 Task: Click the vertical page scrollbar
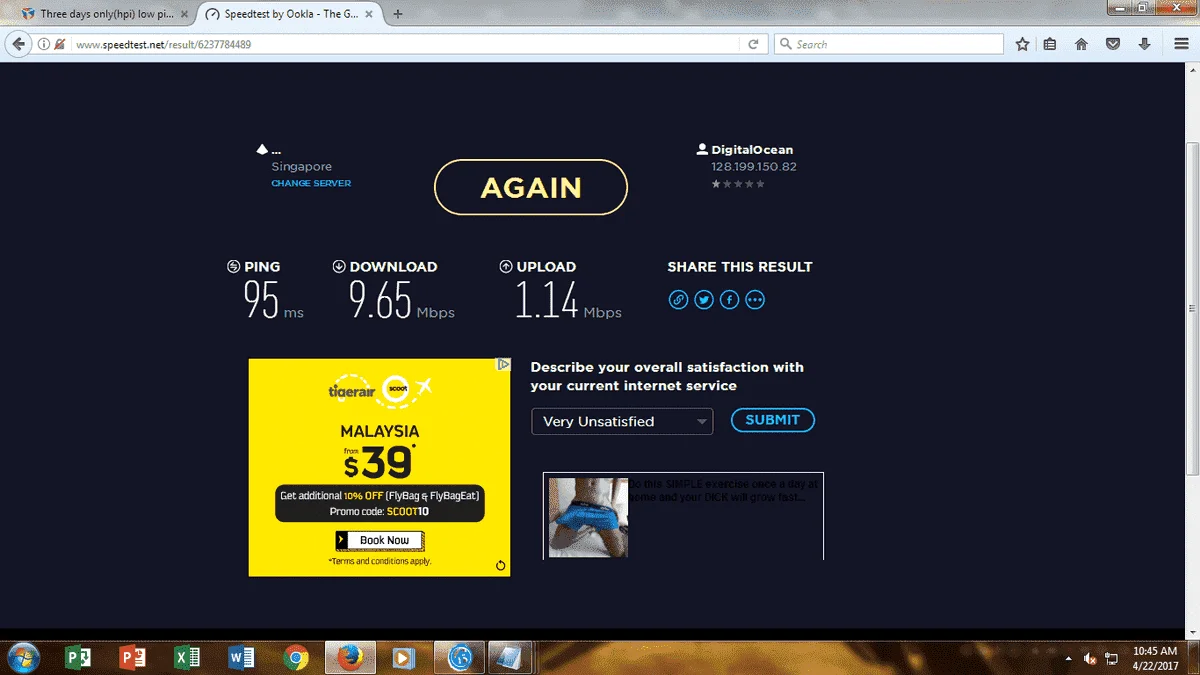1192,310
